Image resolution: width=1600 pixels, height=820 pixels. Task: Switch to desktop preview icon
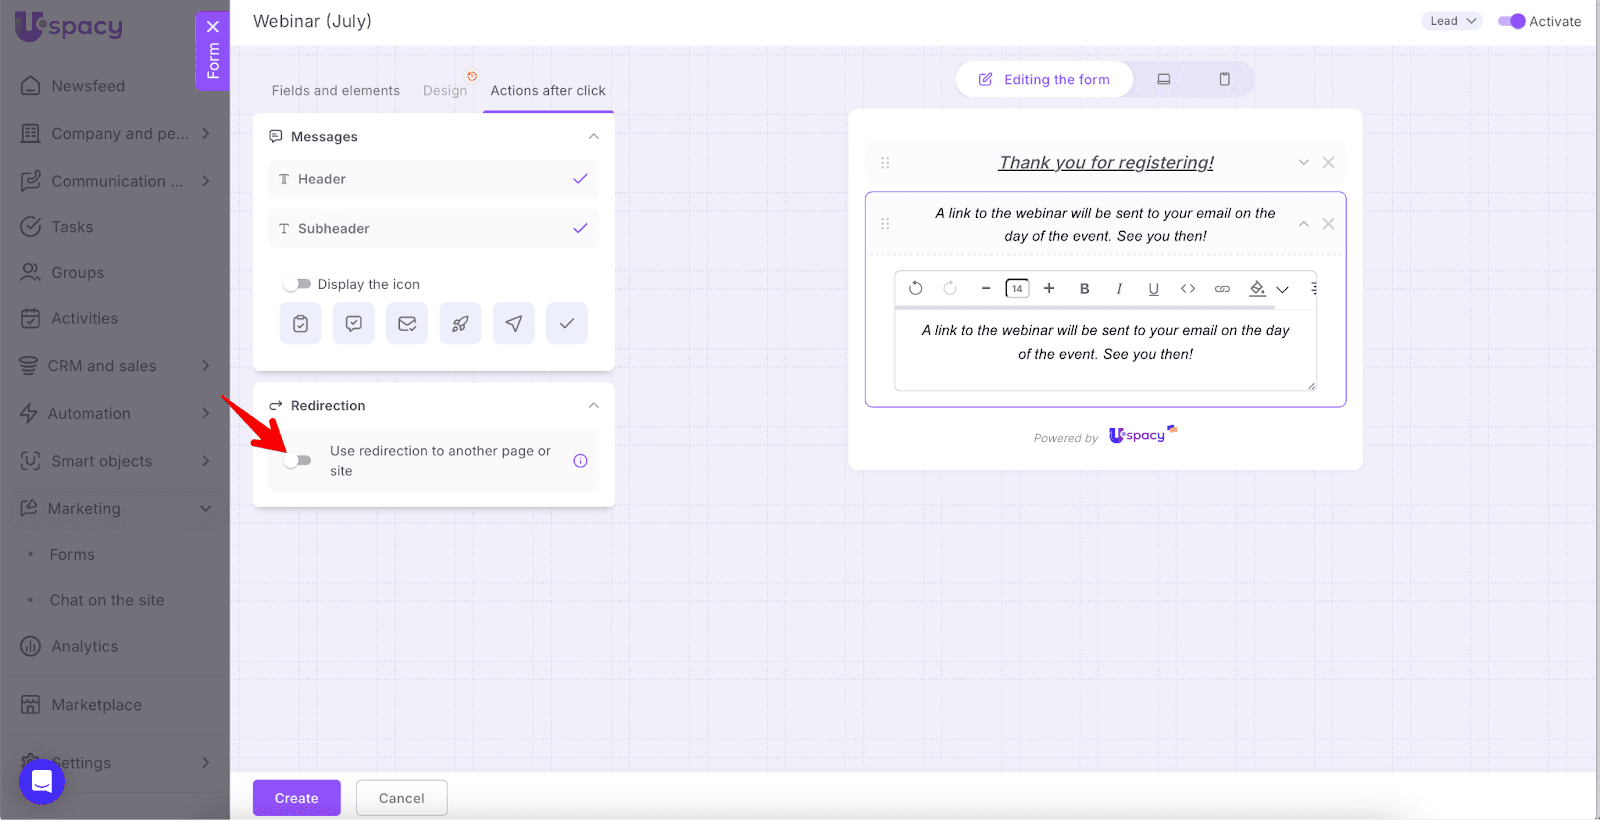(1164, 79)
